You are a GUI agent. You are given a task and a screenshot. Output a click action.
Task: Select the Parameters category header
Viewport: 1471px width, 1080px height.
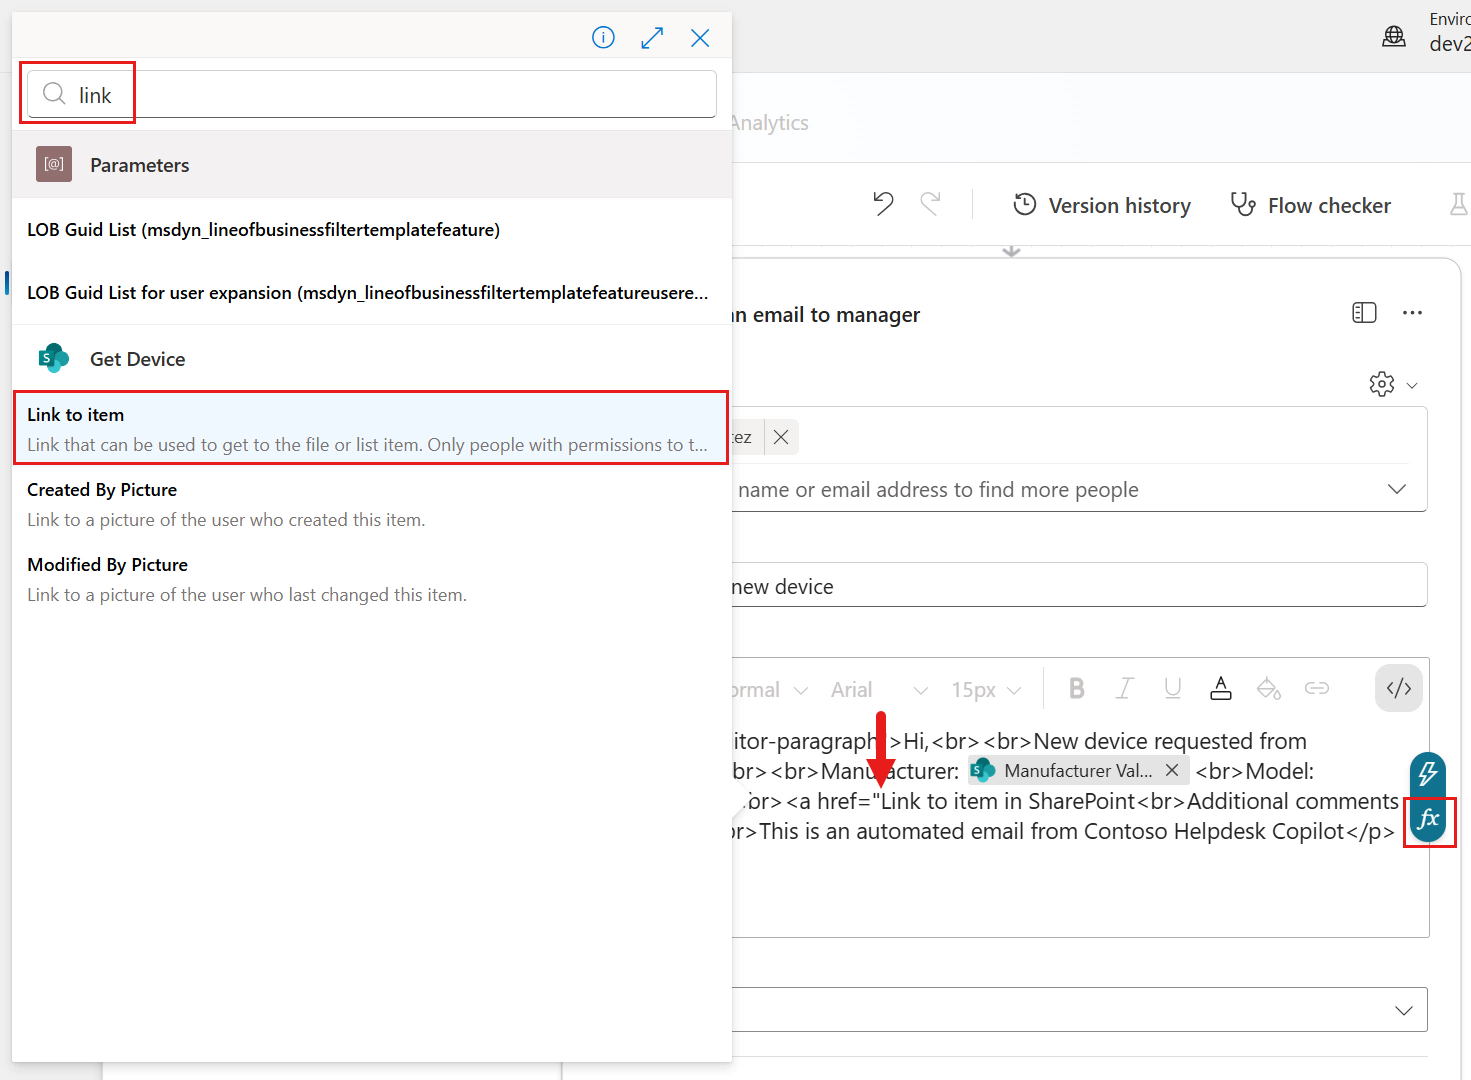(139, 165)
